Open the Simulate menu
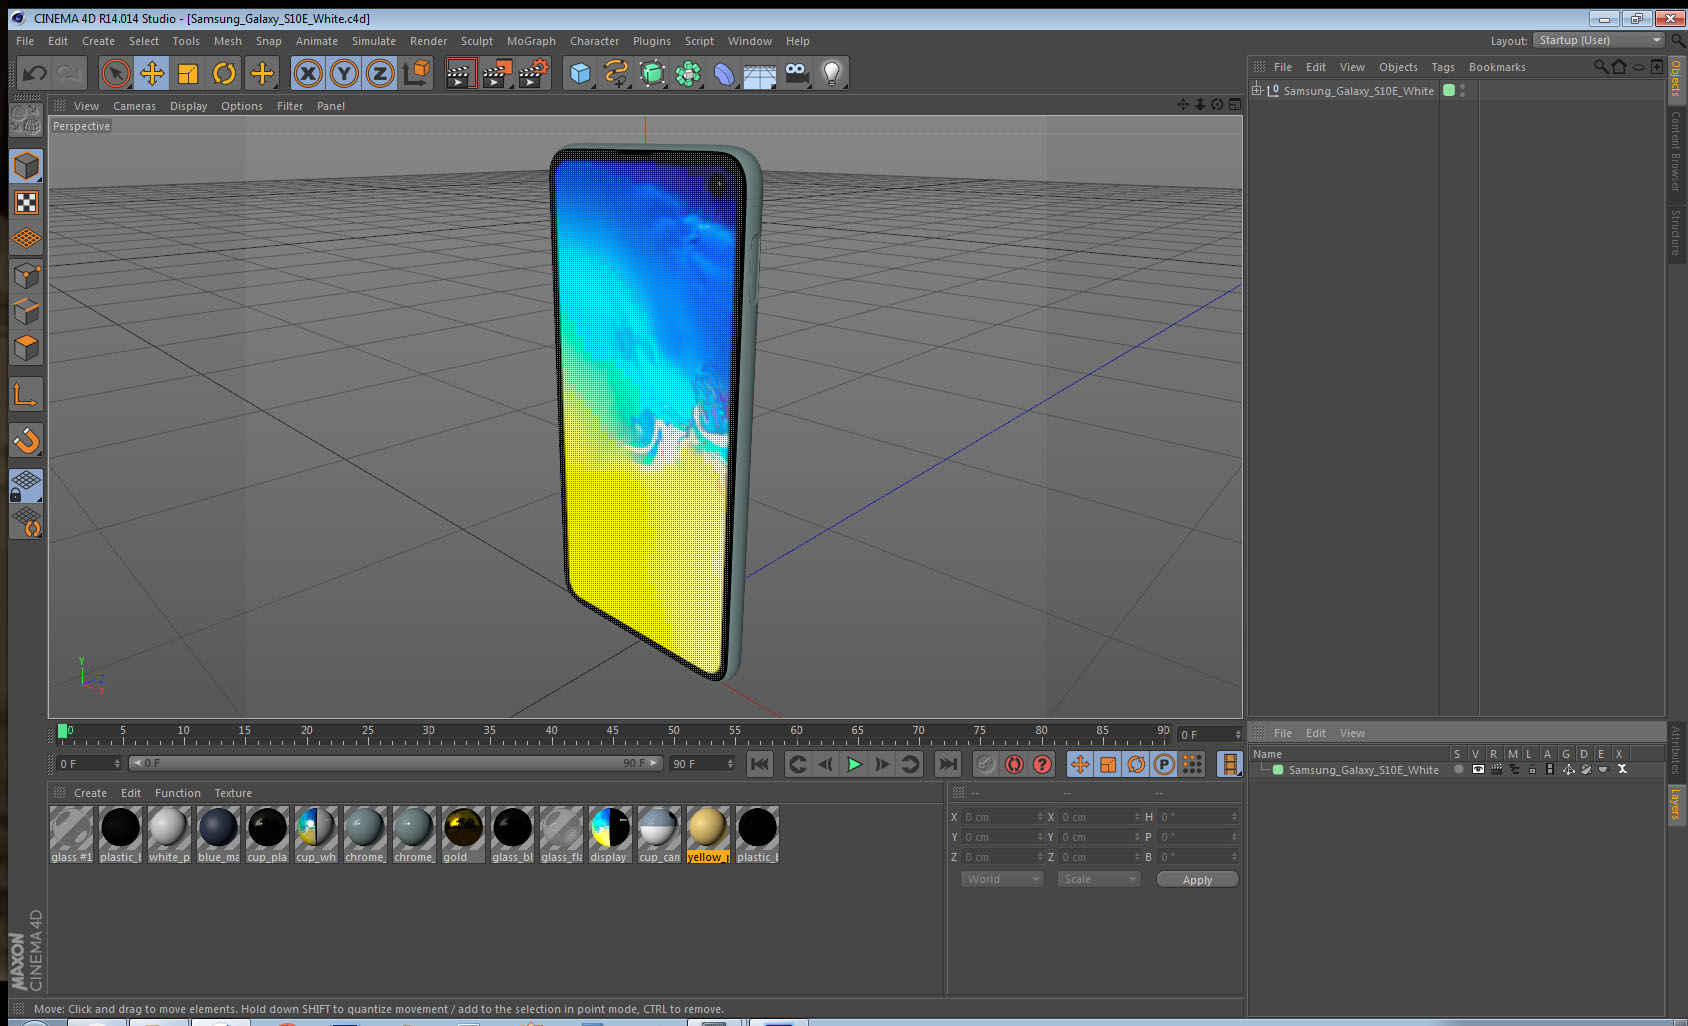 tap(374, 41)
